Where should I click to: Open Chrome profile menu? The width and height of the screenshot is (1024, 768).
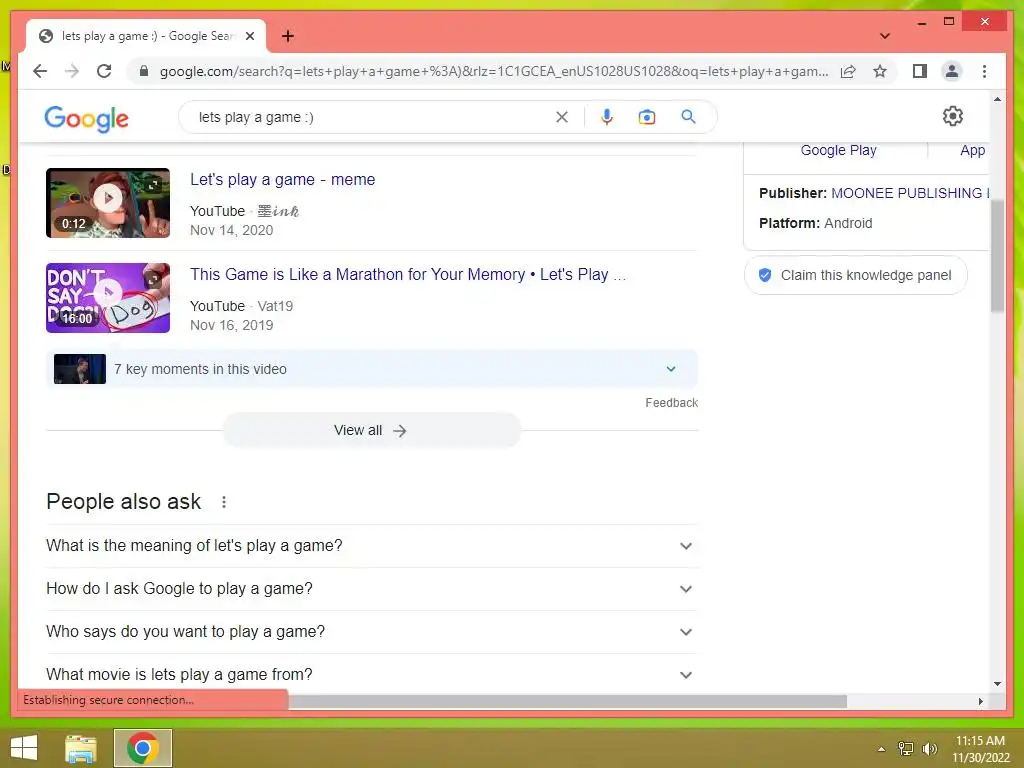(952, 71)
